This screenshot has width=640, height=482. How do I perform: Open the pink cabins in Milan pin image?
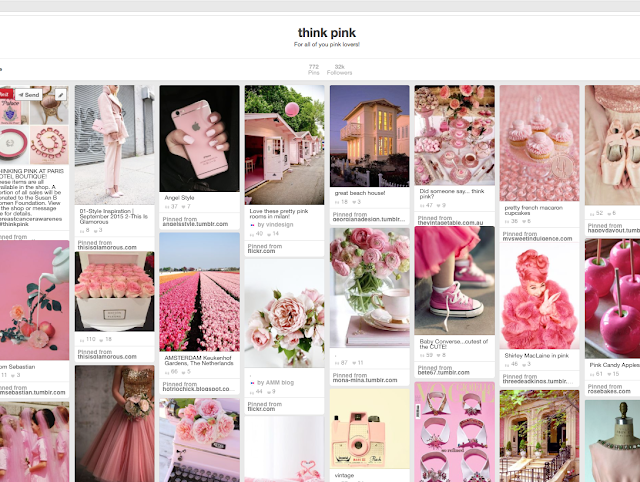coord(284,145)
